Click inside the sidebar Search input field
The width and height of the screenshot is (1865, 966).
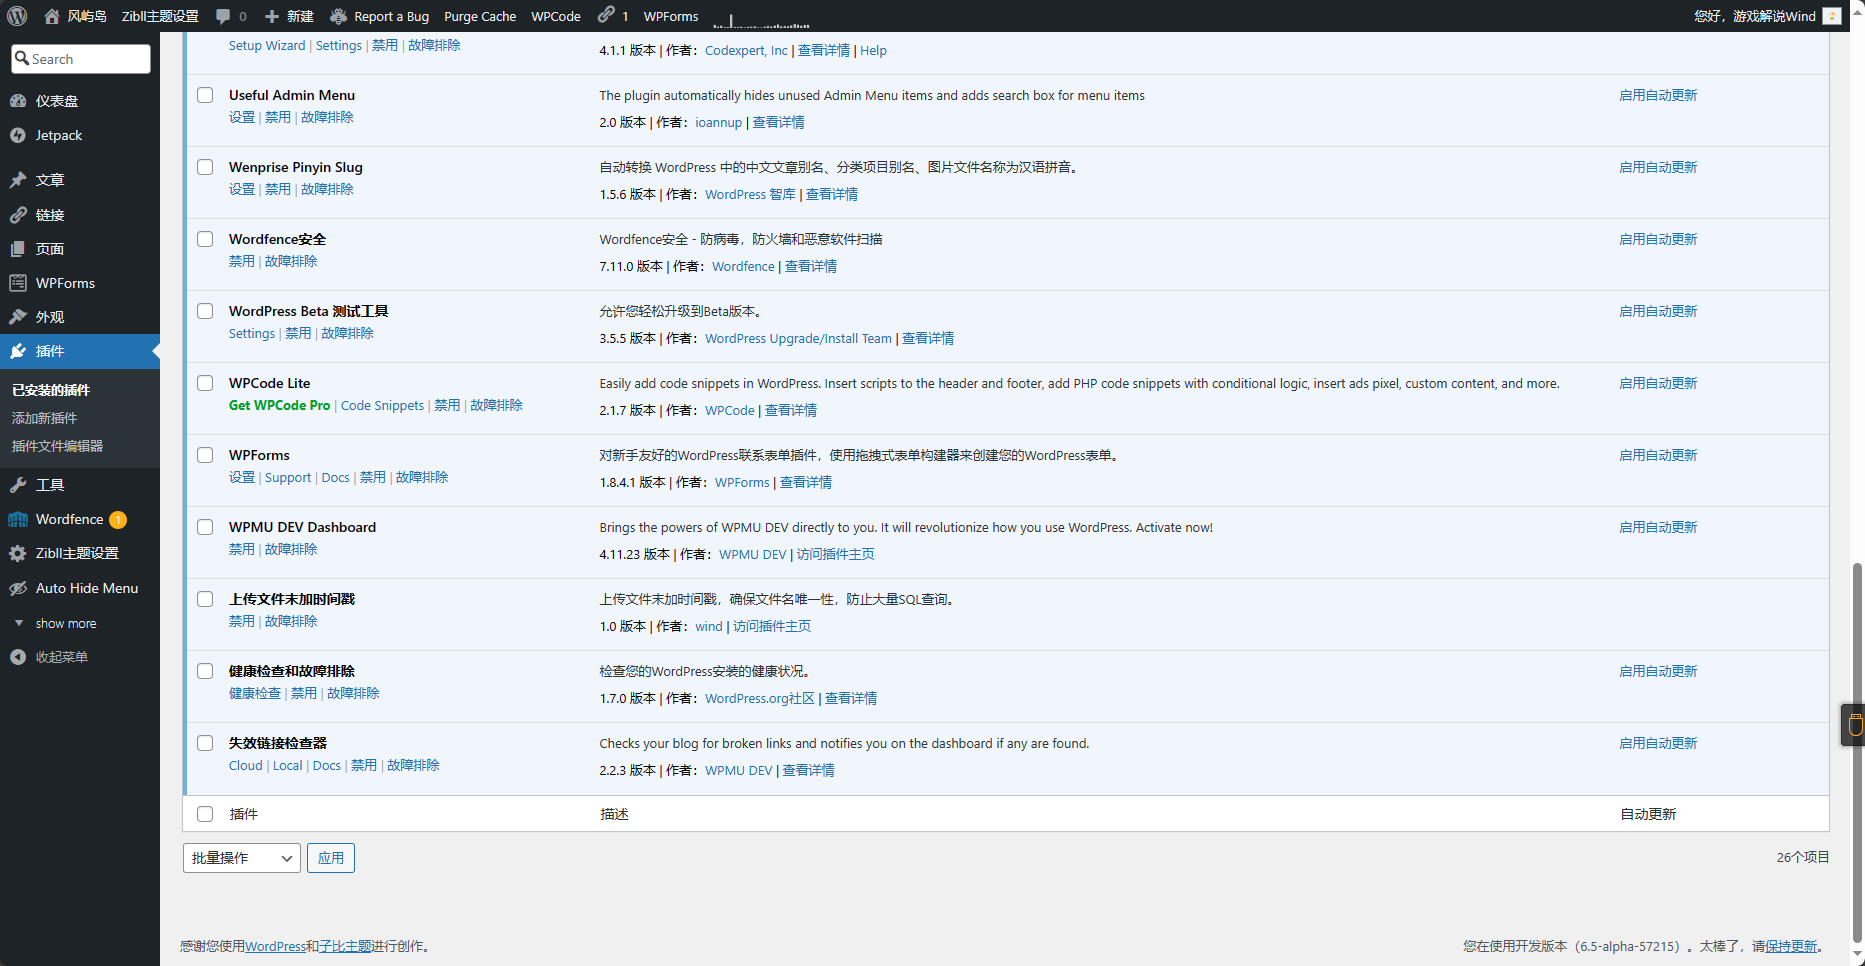tap(81, 59)
